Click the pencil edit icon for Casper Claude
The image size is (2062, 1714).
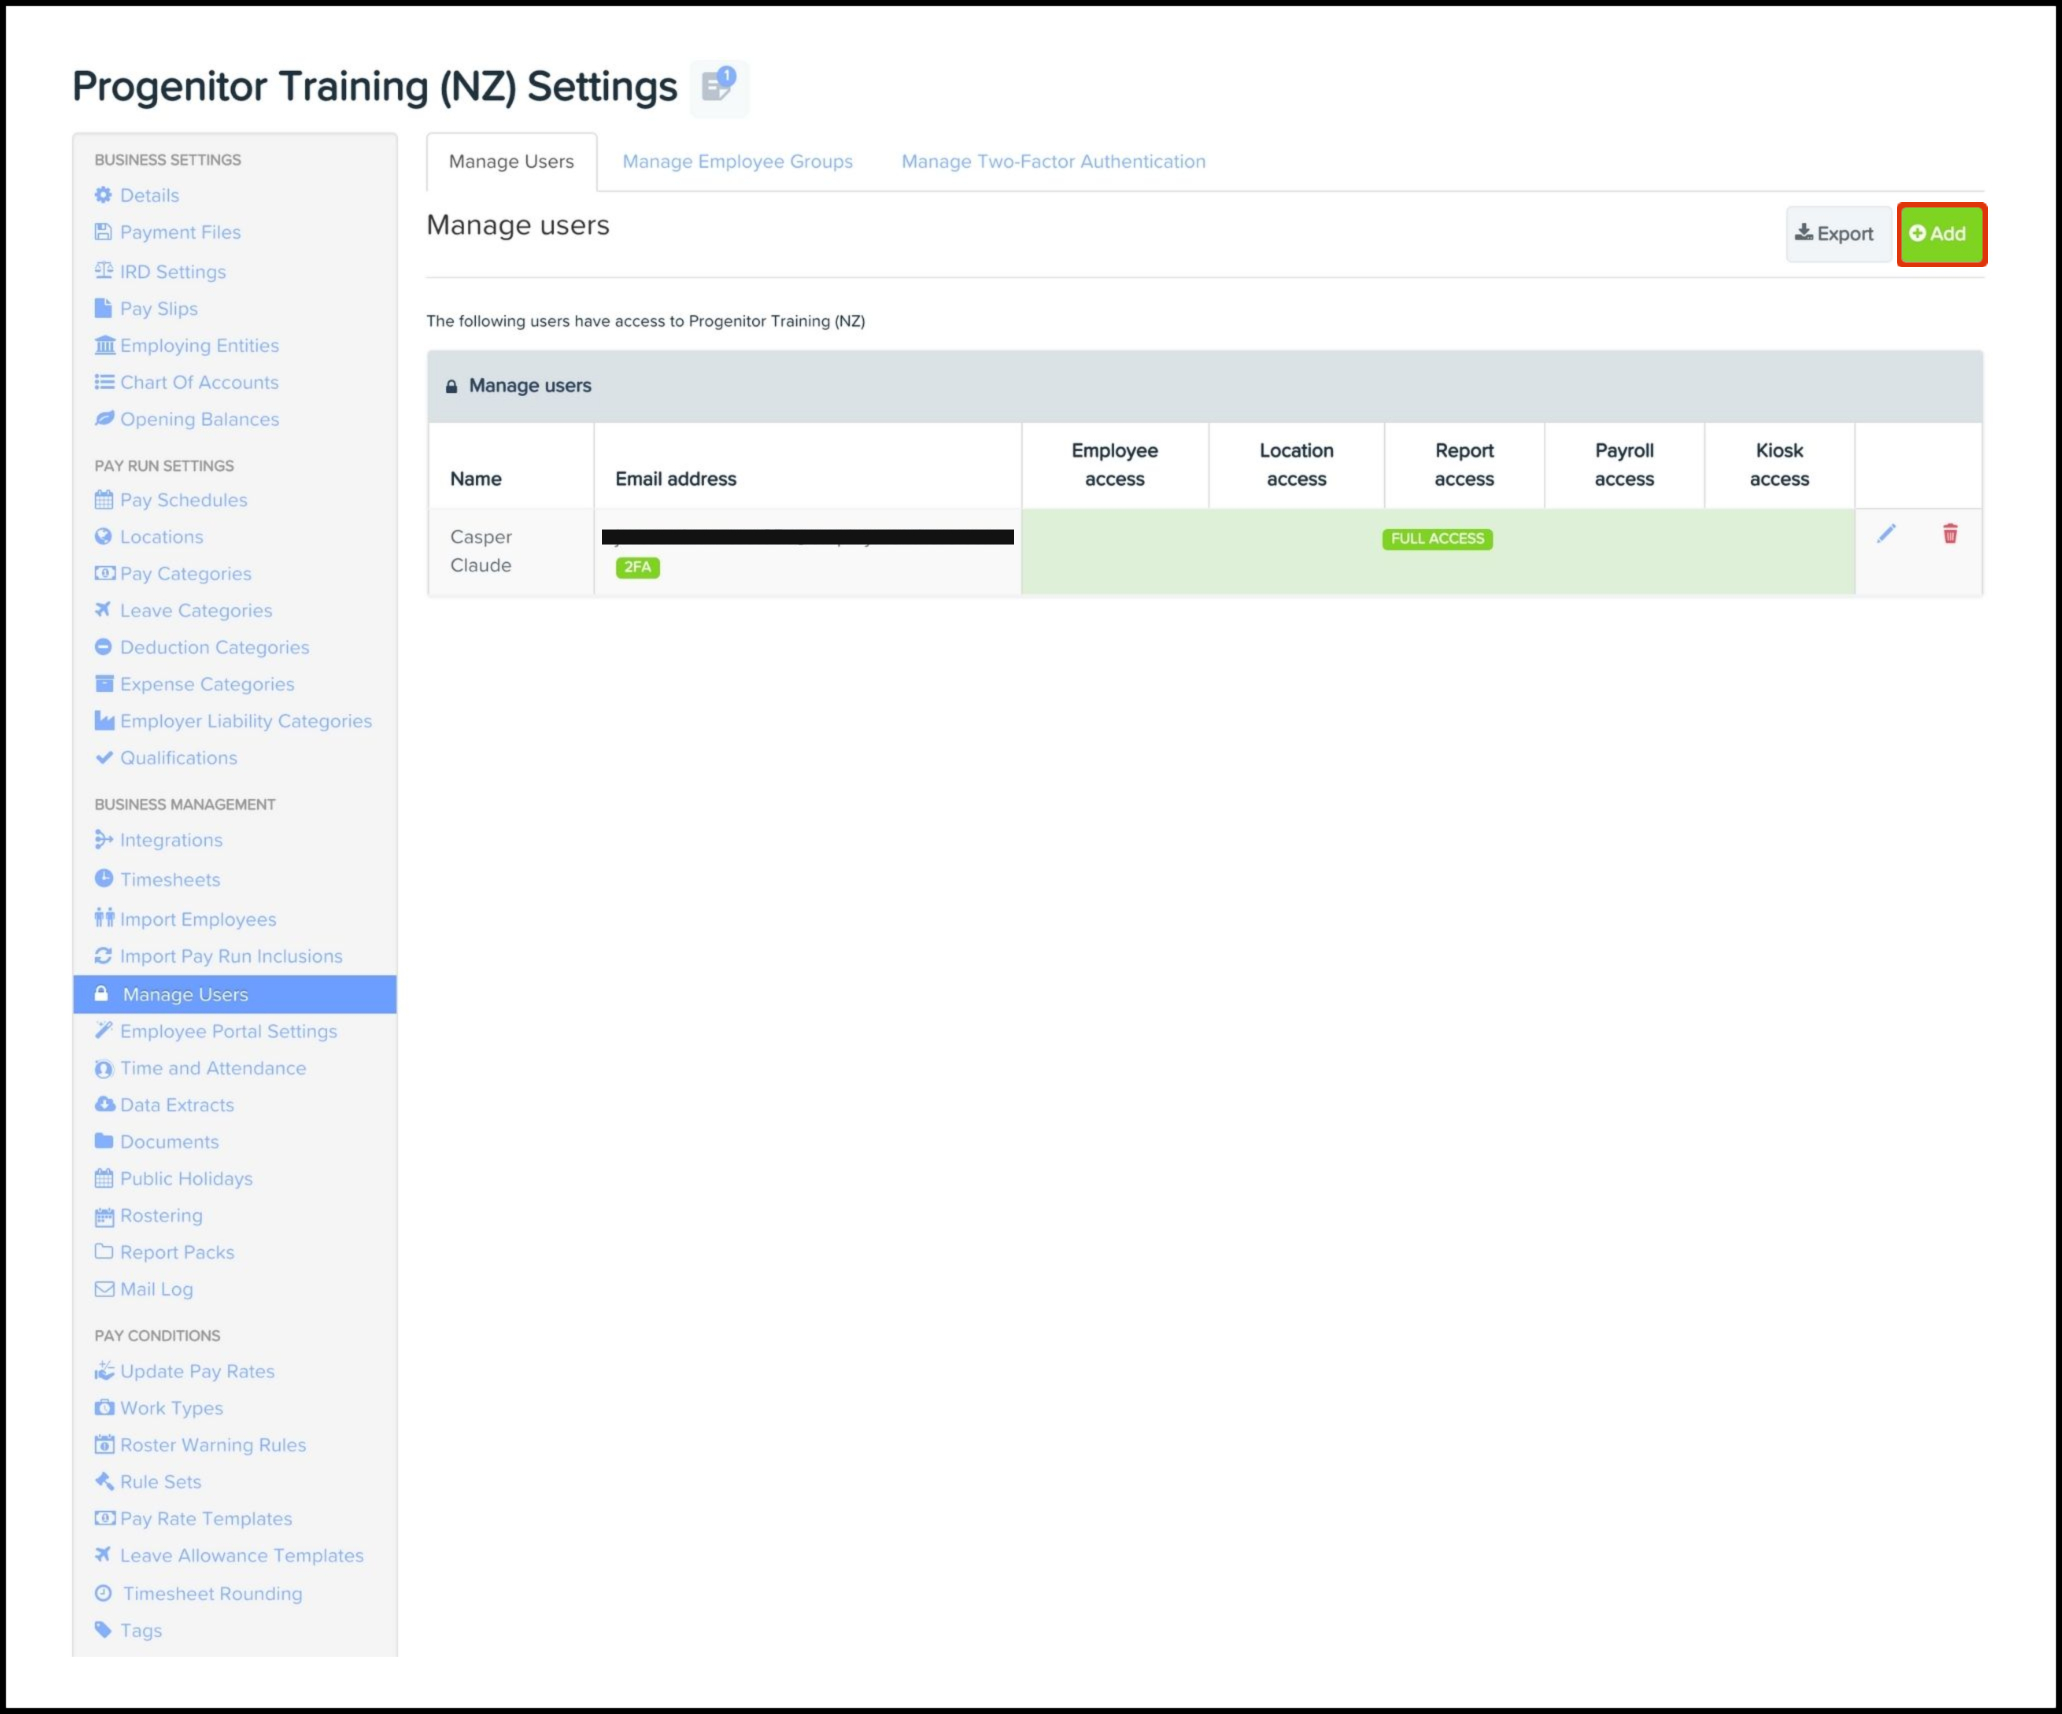click(1886, 534)
